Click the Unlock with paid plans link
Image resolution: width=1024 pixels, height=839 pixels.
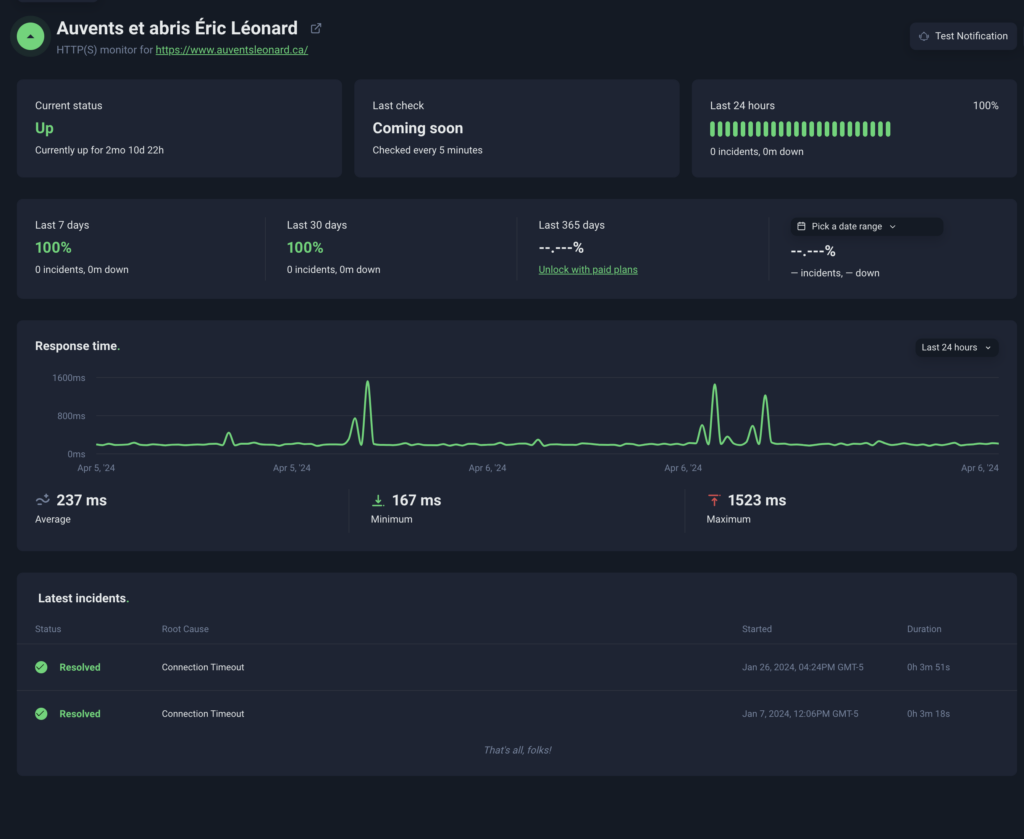tap(588, 270)
